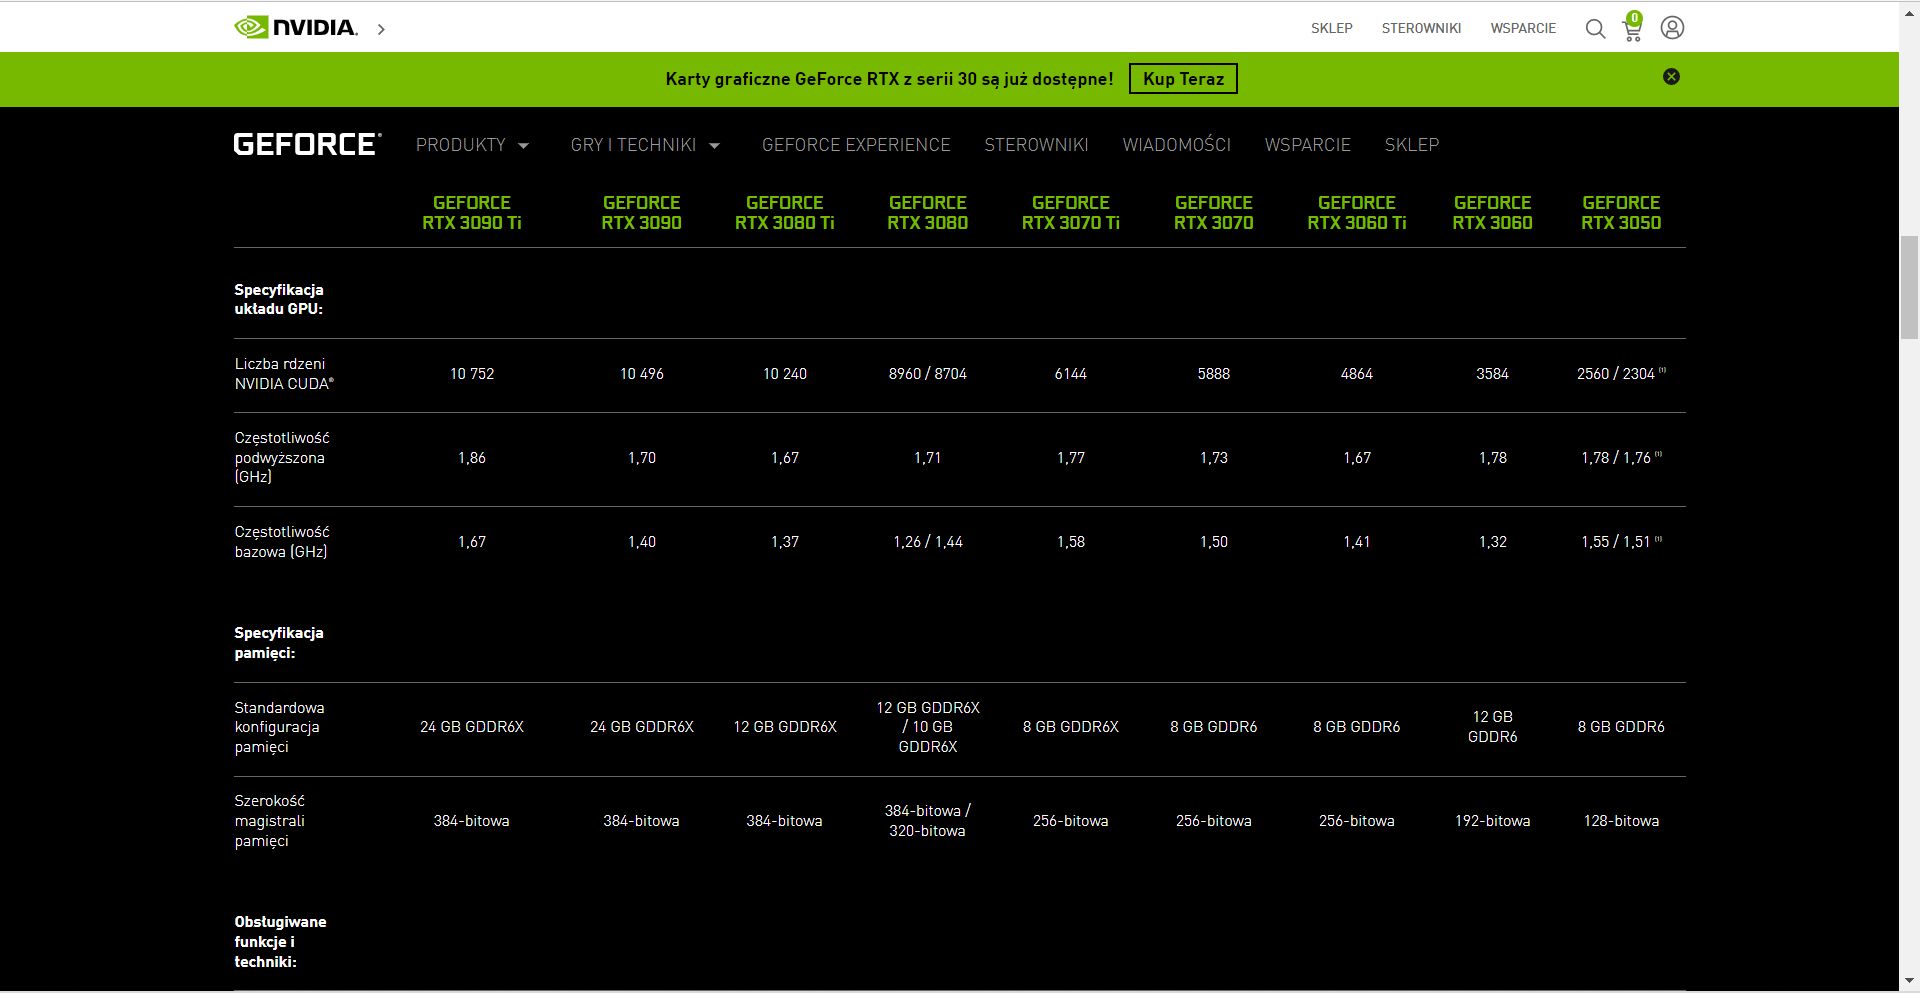
Task: Click the "Częstotliwość bazowa (GHz)" row label
Action: [x=282, y=542]
